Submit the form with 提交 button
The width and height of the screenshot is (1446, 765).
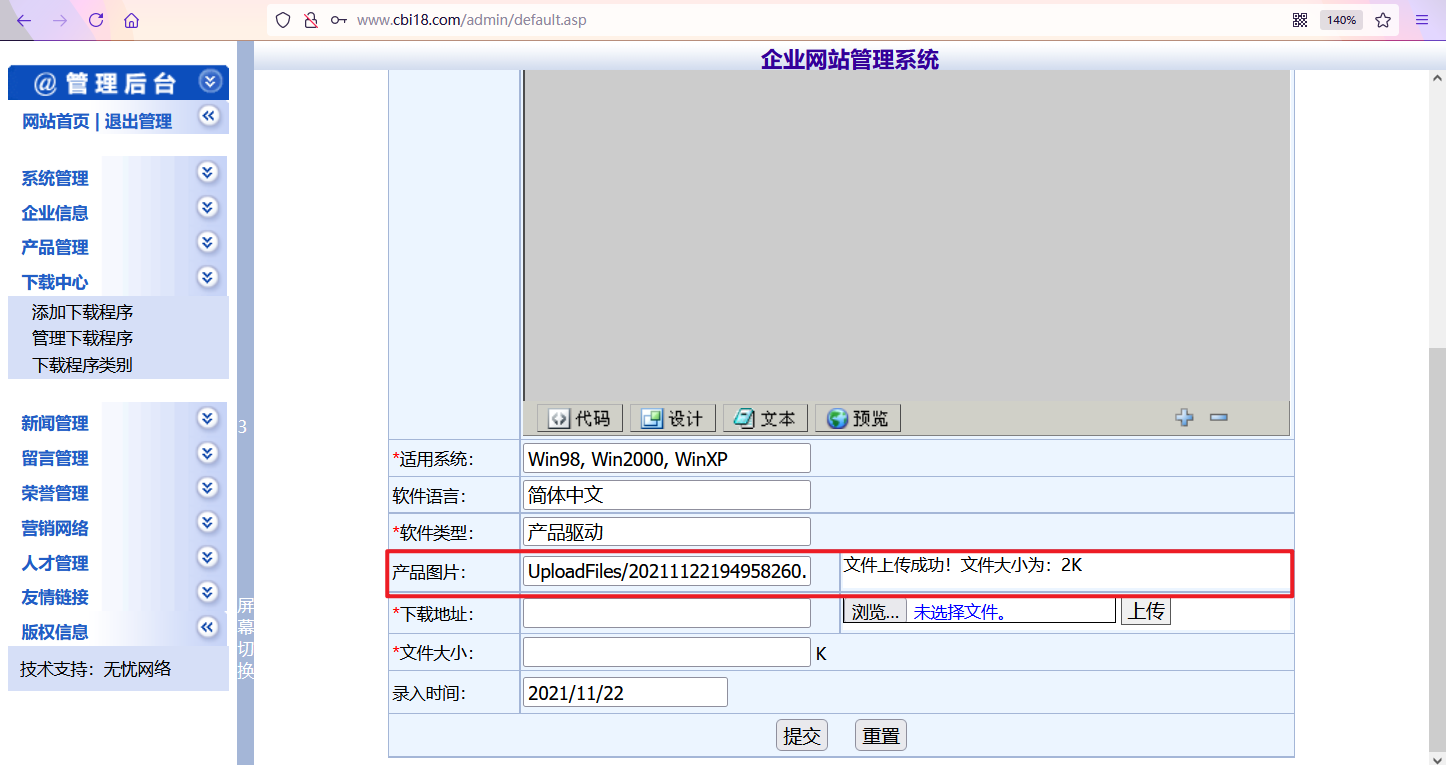click(802, 736)
